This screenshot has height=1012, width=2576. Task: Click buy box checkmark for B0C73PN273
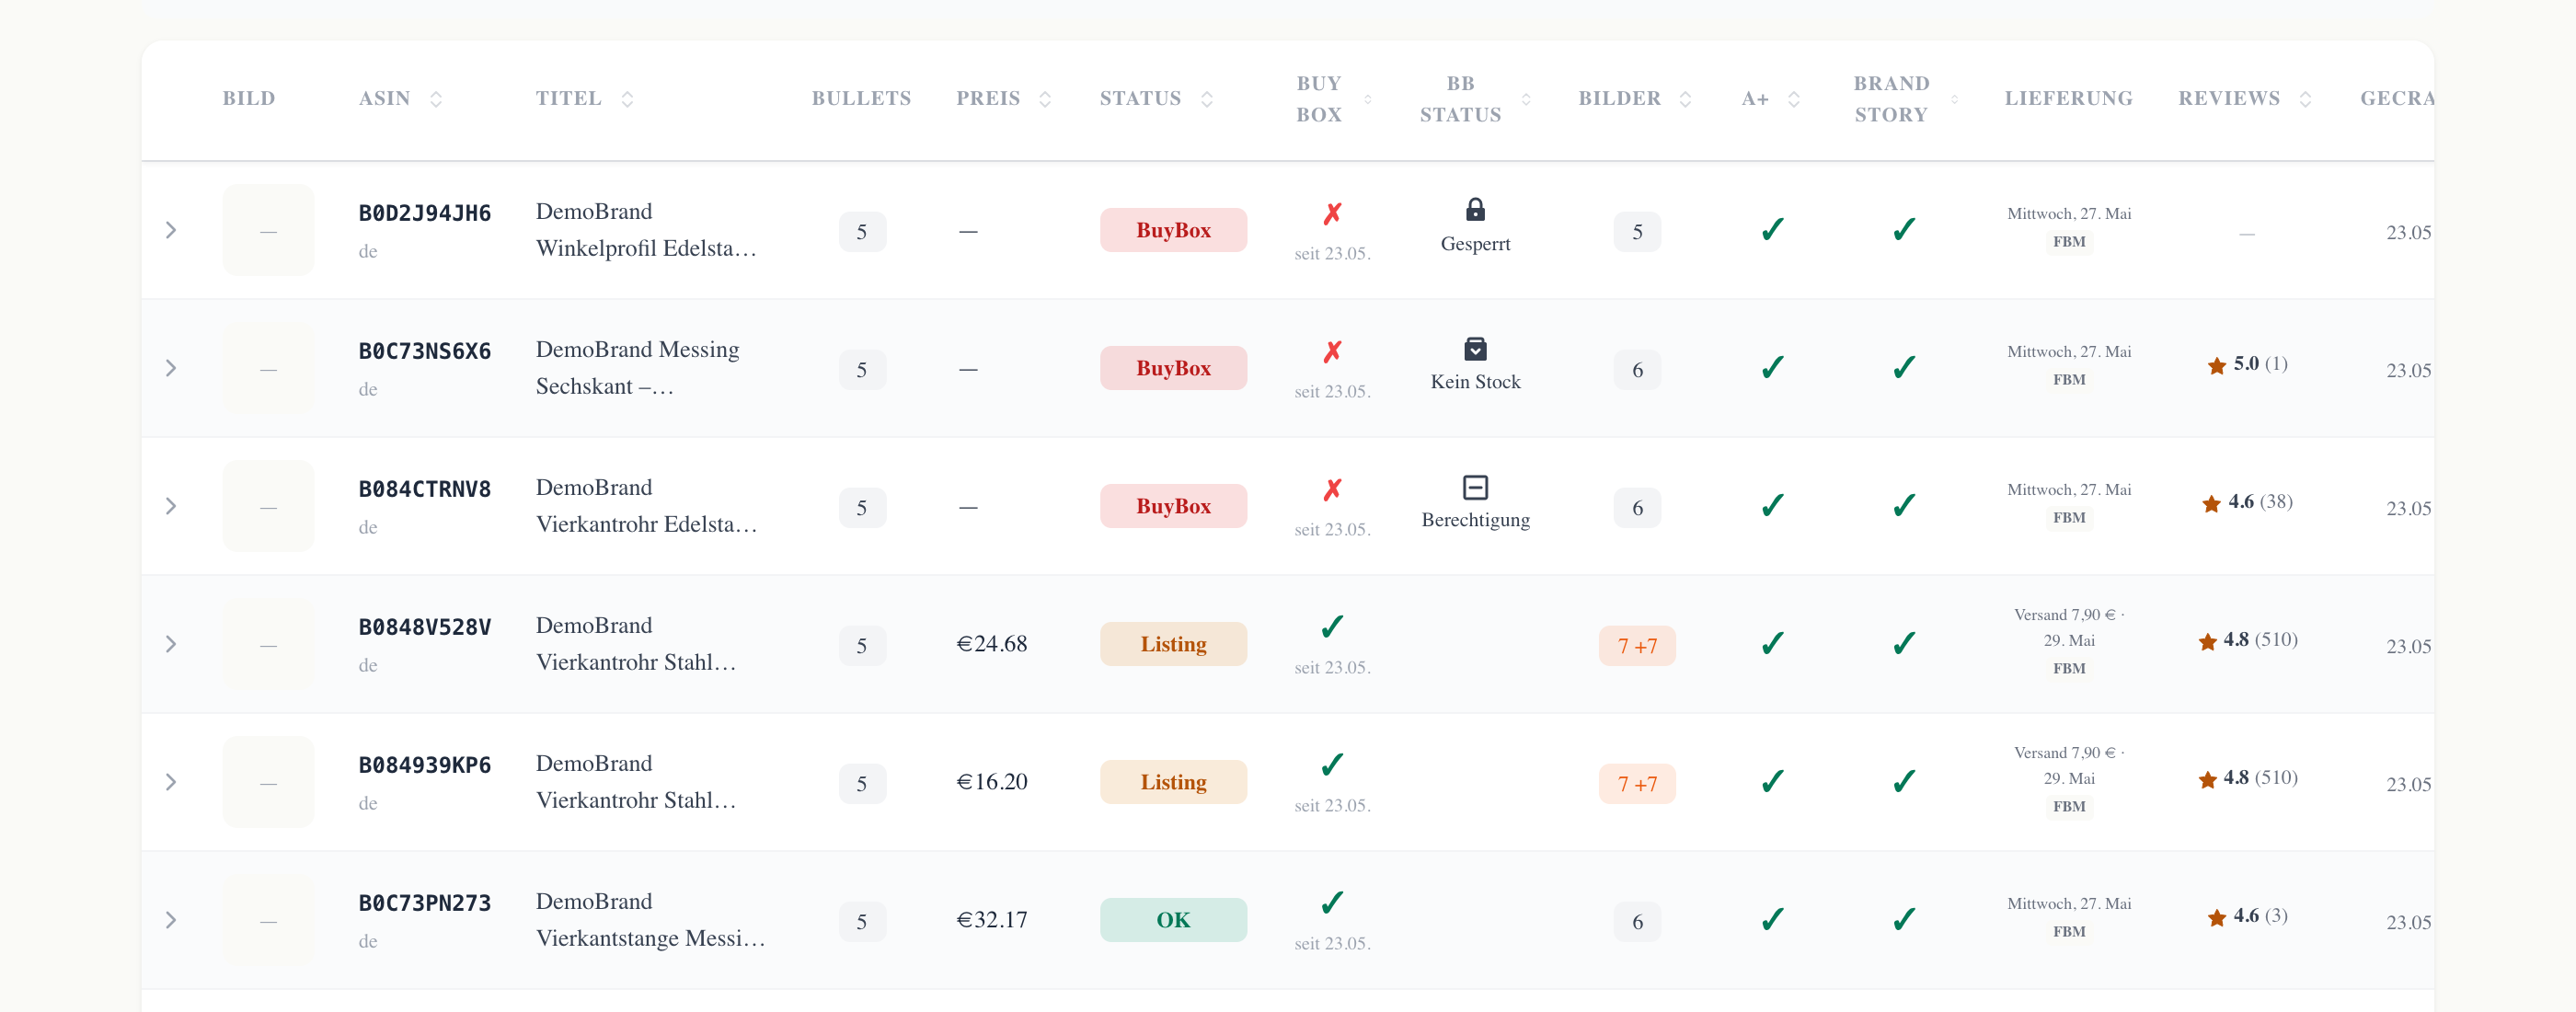(1332, 902)
